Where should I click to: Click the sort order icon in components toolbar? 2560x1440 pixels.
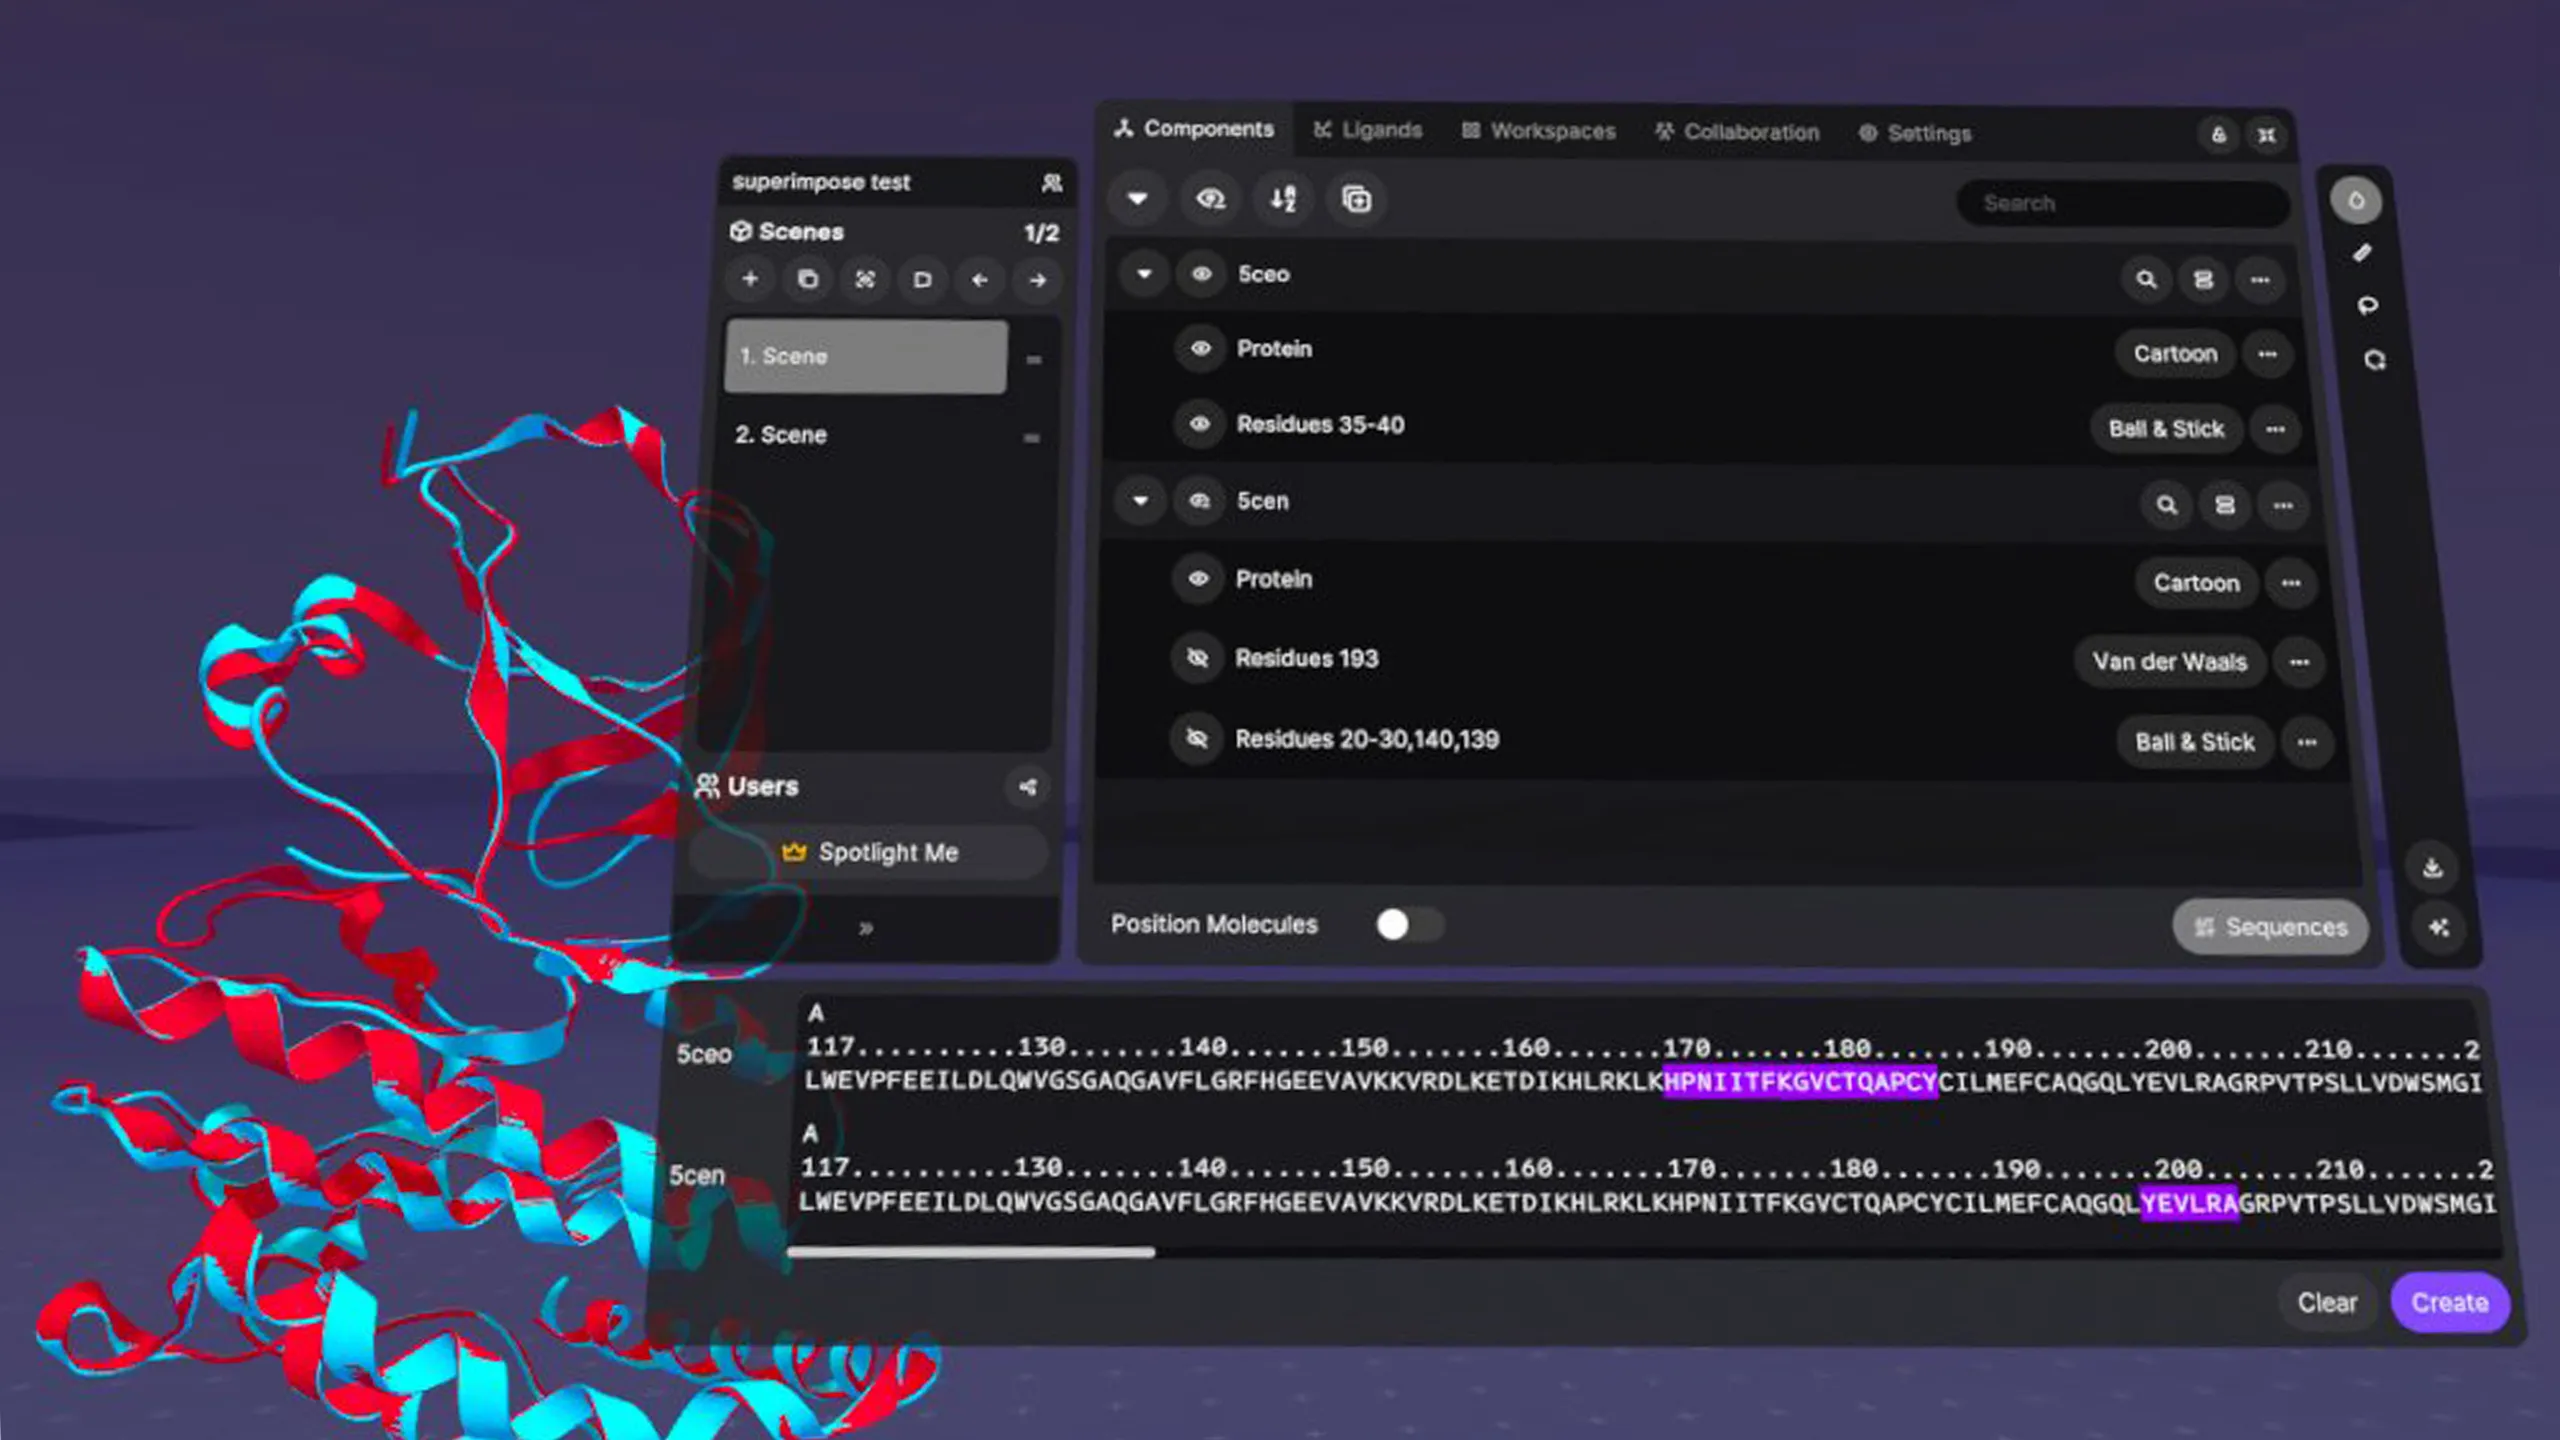pos(1283,199)
